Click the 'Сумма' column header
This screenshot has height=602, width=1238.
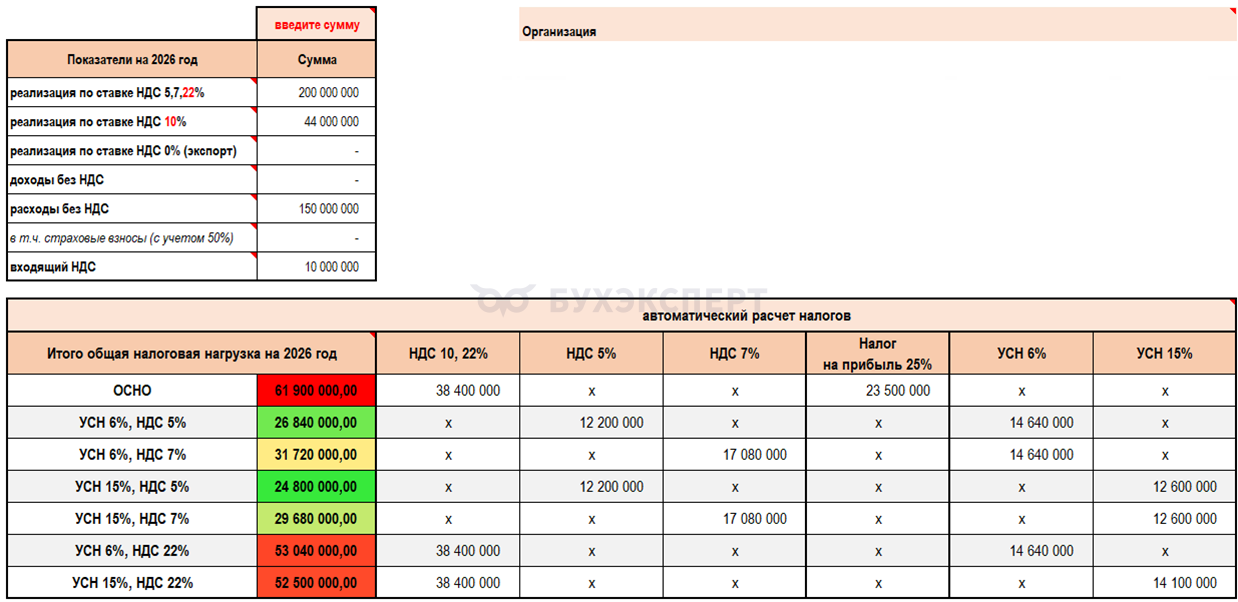coord(317,60)
